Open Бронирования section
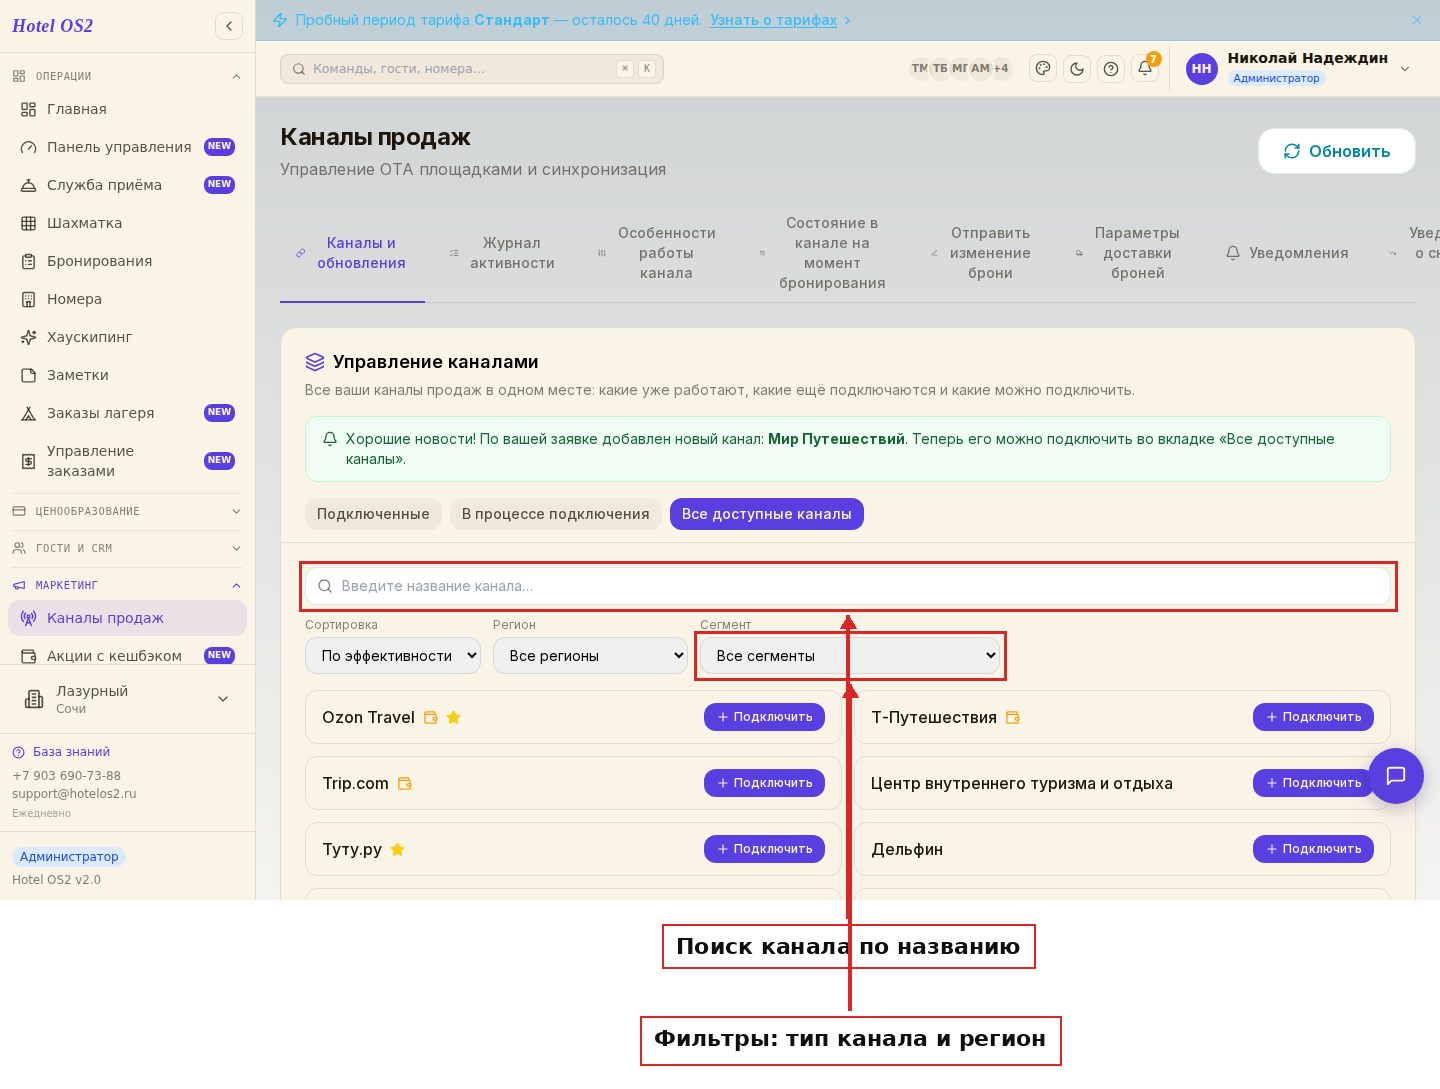 click(x=127, y=261)
